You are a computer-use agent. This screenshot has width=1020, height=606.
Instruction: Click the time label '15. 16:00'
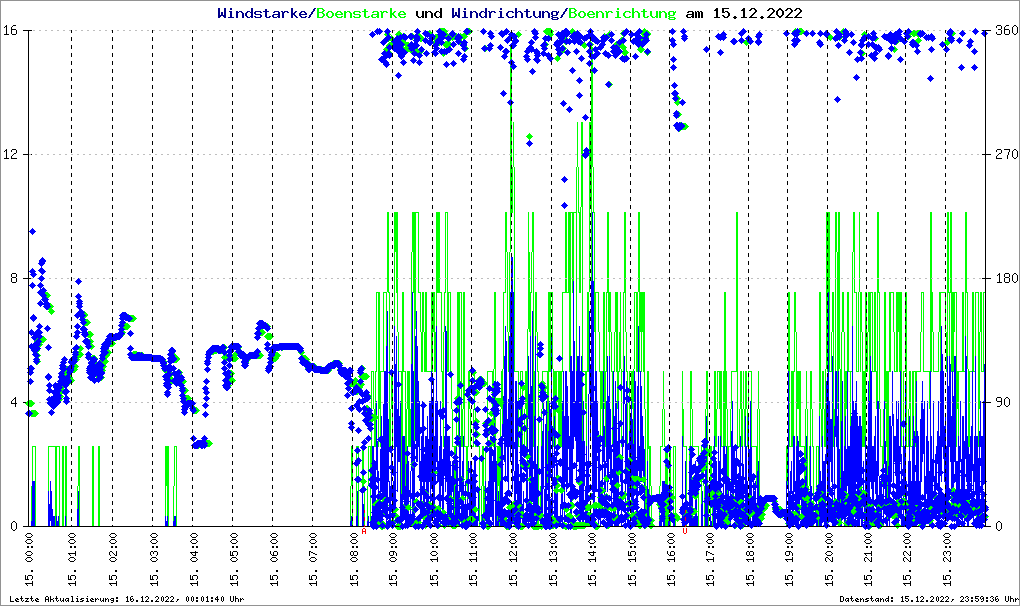click(x=671, y=559)
